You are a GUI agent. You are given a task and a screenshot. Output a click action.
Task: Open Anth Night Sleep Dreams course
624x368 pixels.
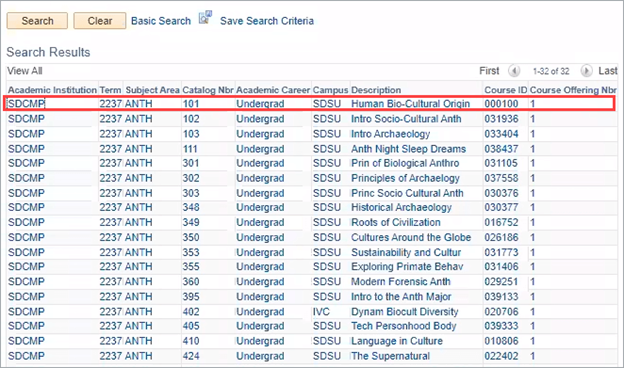point(408,149)
